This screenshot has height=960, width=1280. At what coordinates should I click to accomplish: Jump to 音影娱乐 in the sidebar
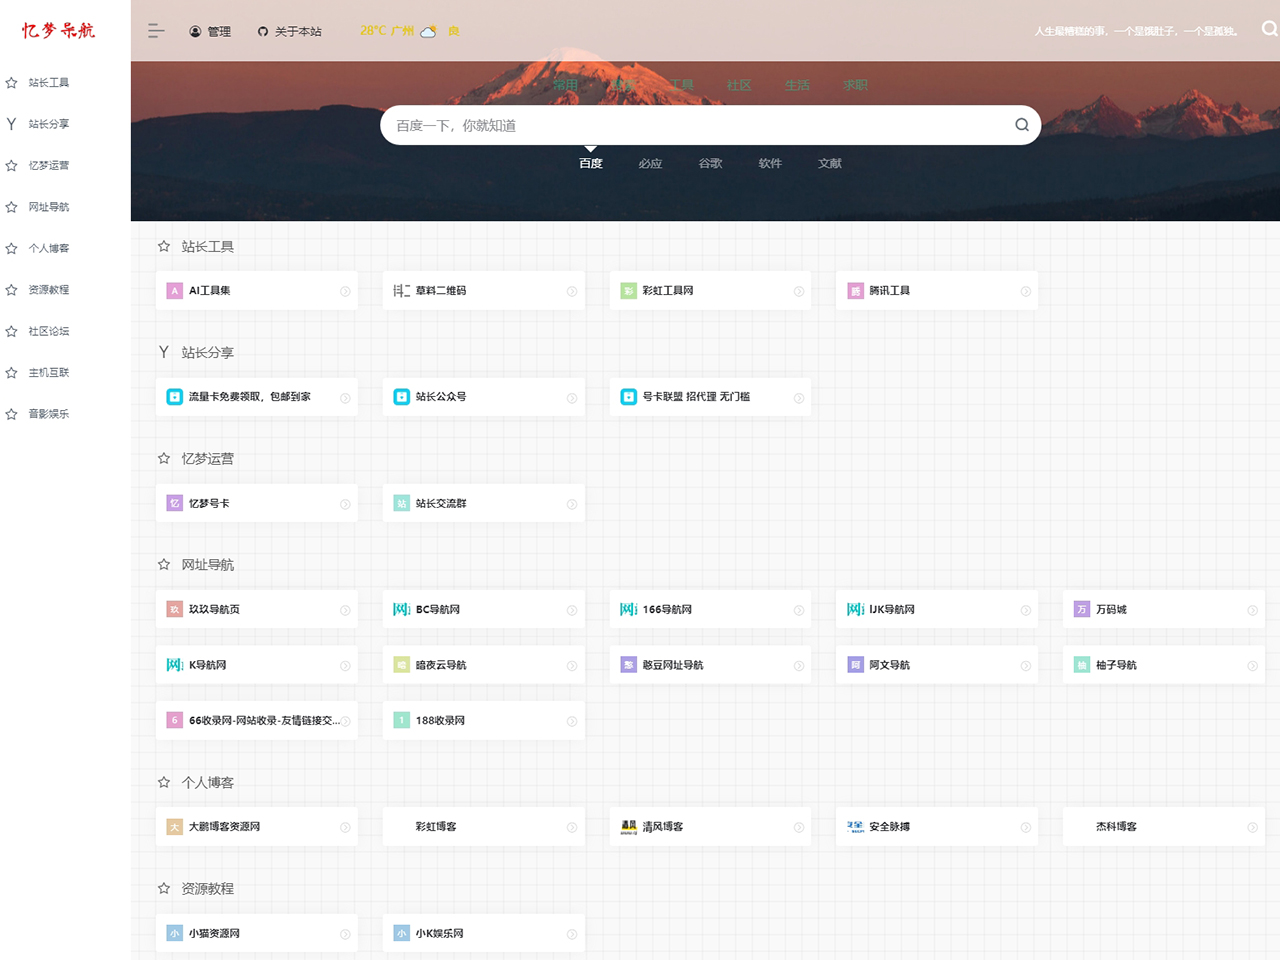48,414
